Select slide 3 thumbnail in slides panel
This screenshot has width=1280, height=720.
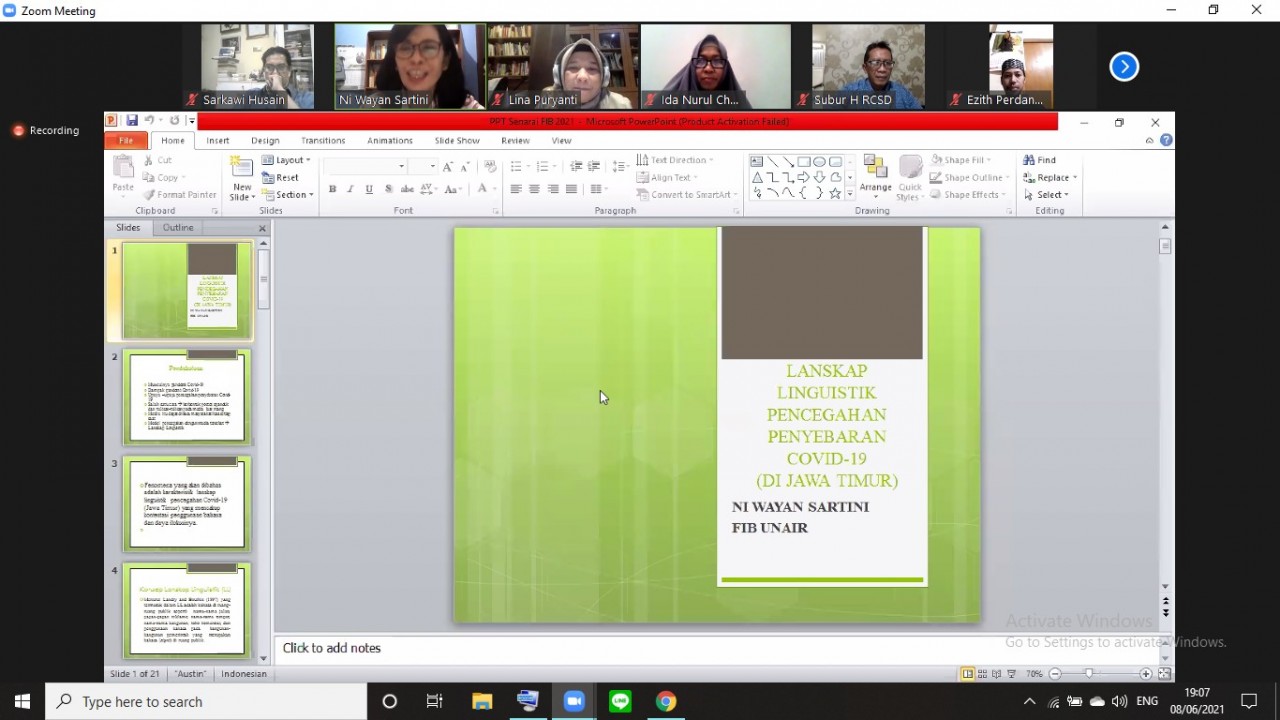pyautogui.click(x=186, y=504)
